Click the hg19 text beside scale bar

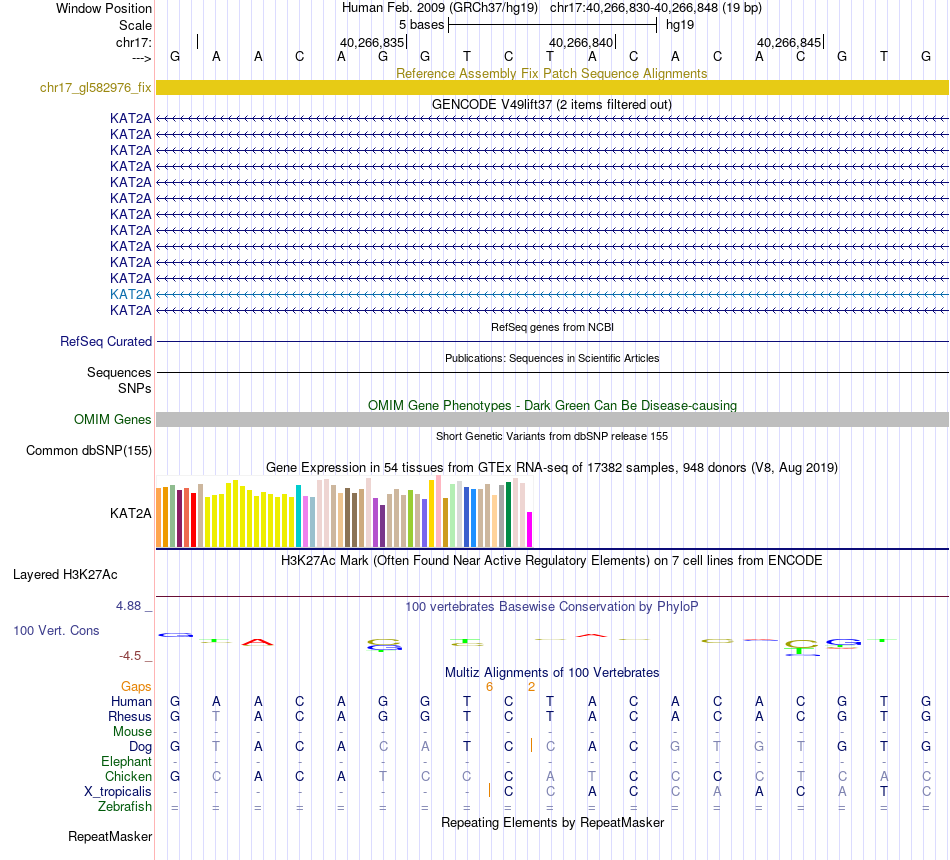pyautogui.click(x=680, y=25)
